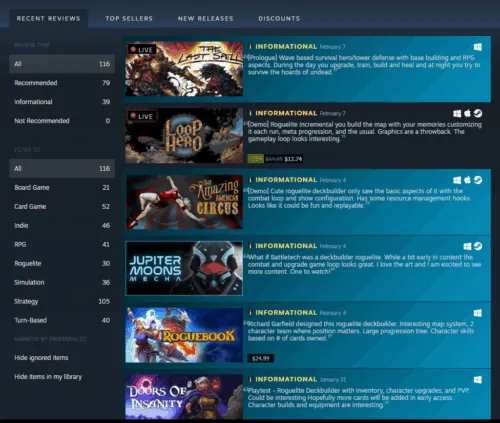500x423 pixels.
Task: Switch to the Top Sellers tab
Action: [x=129, y=18]
